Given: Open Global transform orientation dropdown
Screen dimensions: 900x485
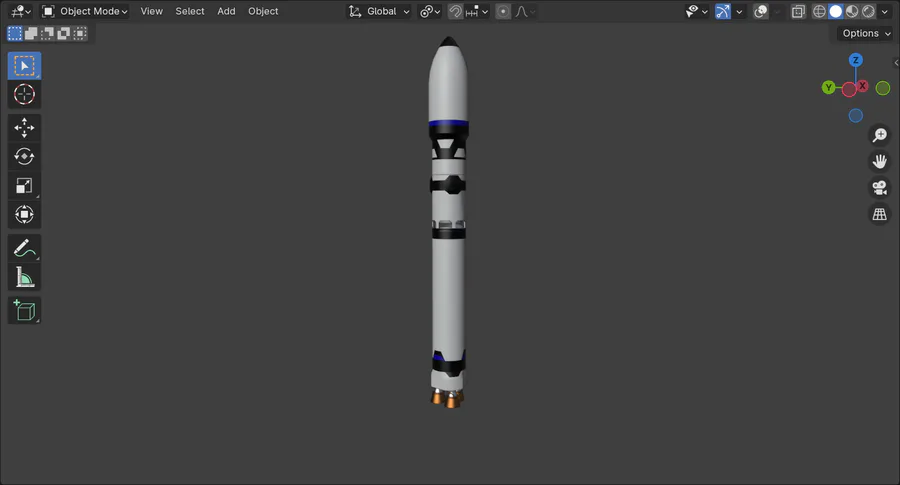Looking at the screenshot, I should pyautogui.click(x=379, y=11).
